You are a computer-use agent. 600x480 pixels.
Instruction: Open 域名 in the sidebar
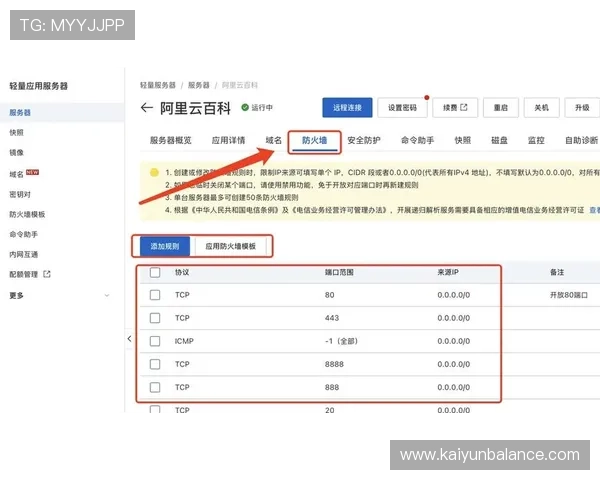16,175
